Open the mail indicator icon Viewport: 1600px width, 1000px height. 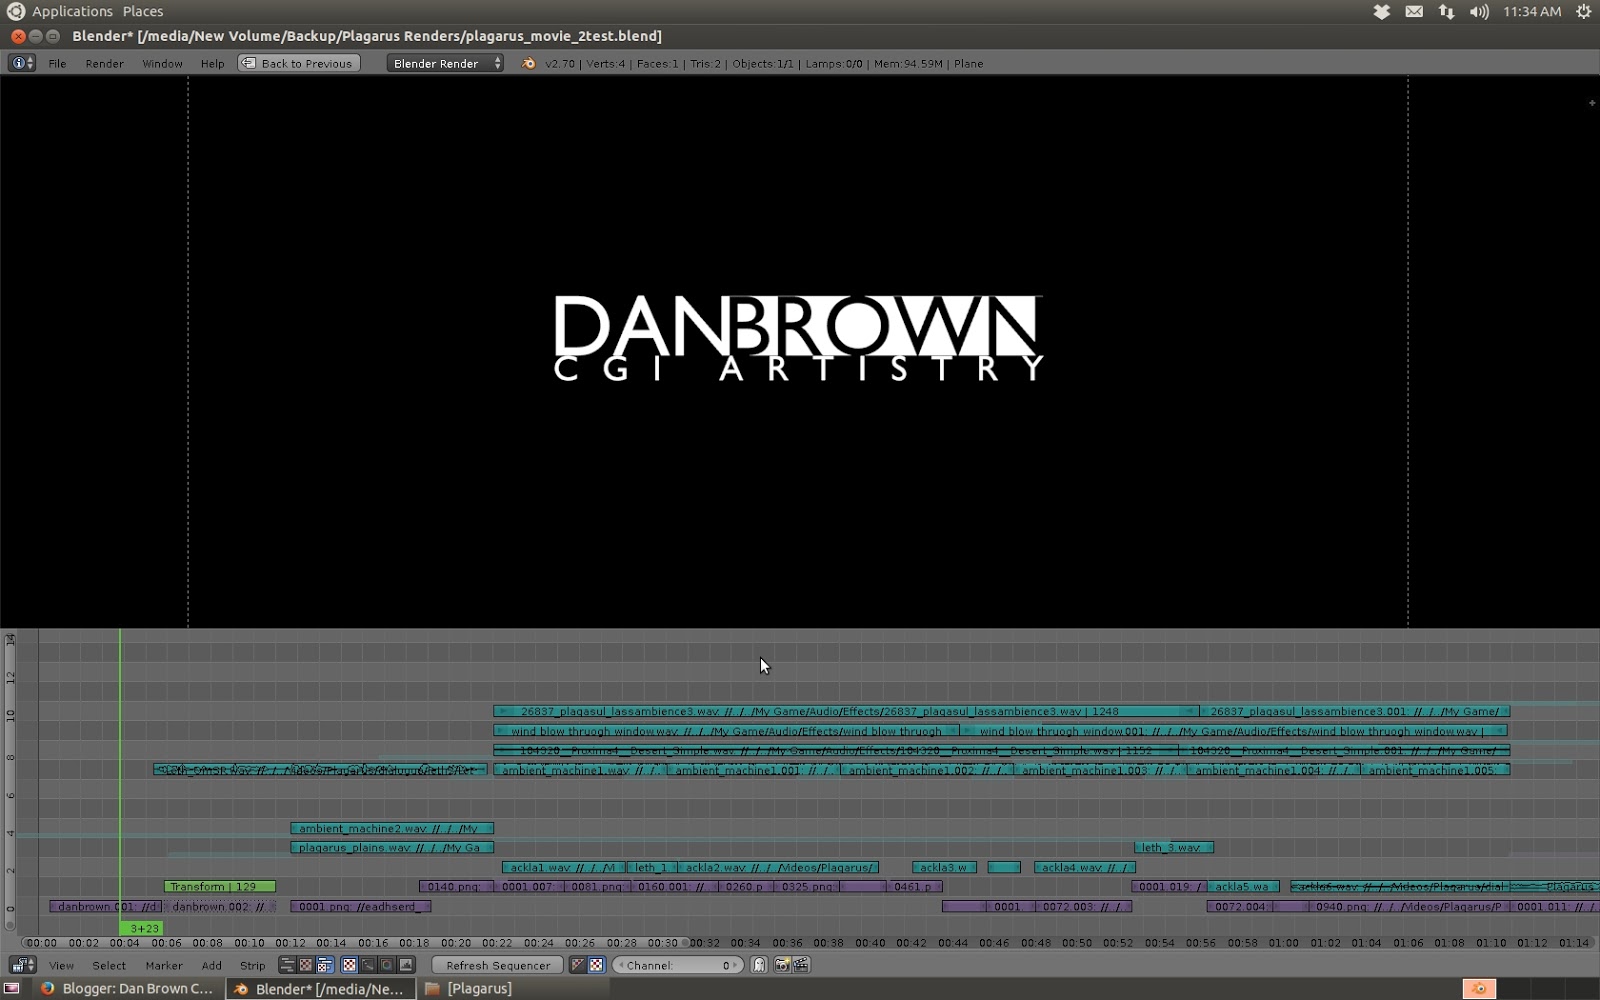[x=1414, y=12]
